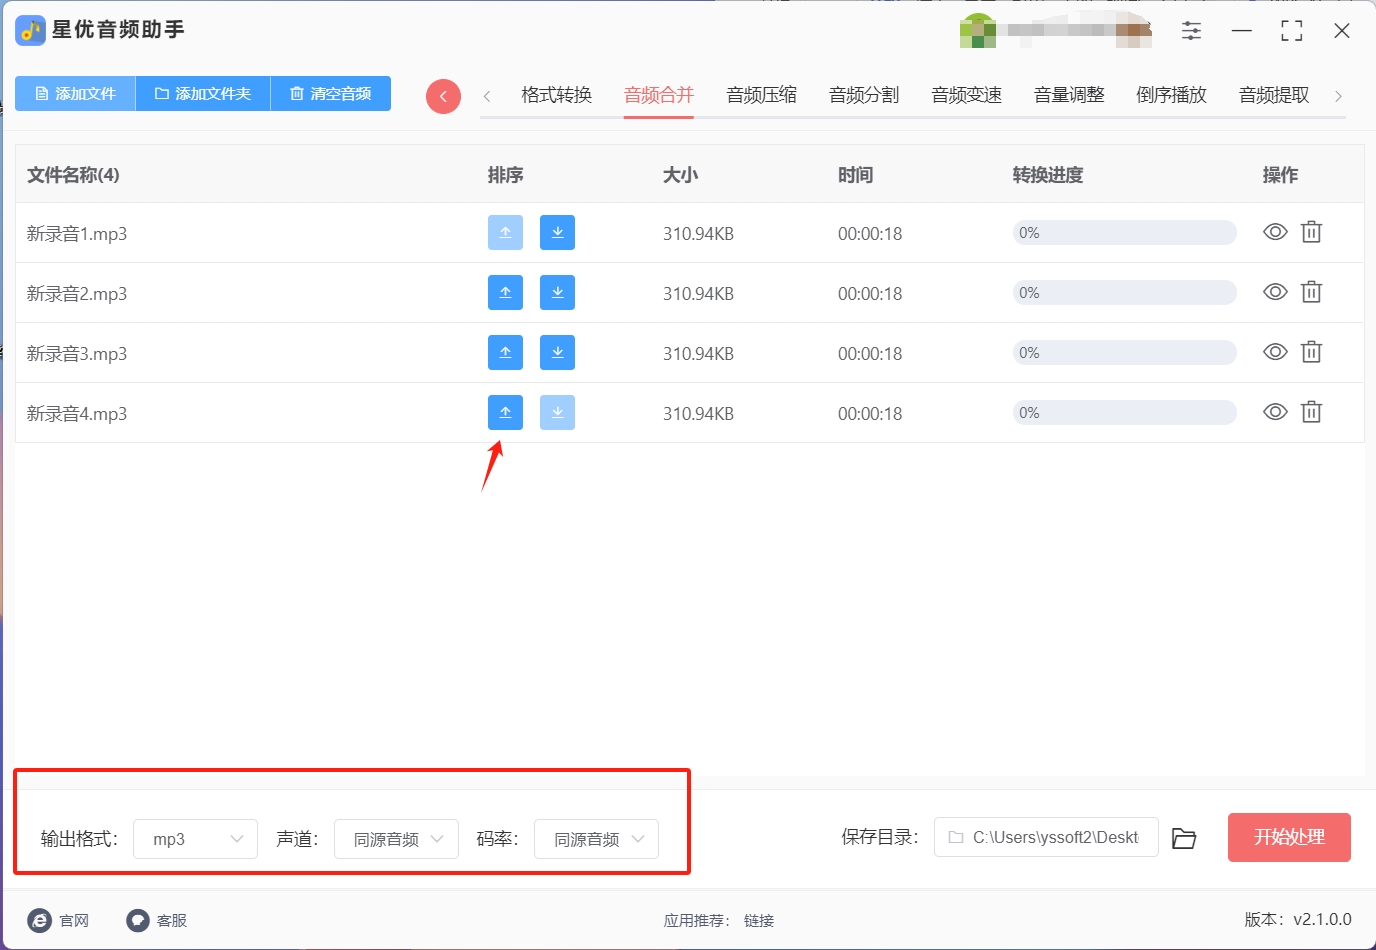Move 新录音1.mp3 down in order

pyautogui.click(x=557, y=232)
